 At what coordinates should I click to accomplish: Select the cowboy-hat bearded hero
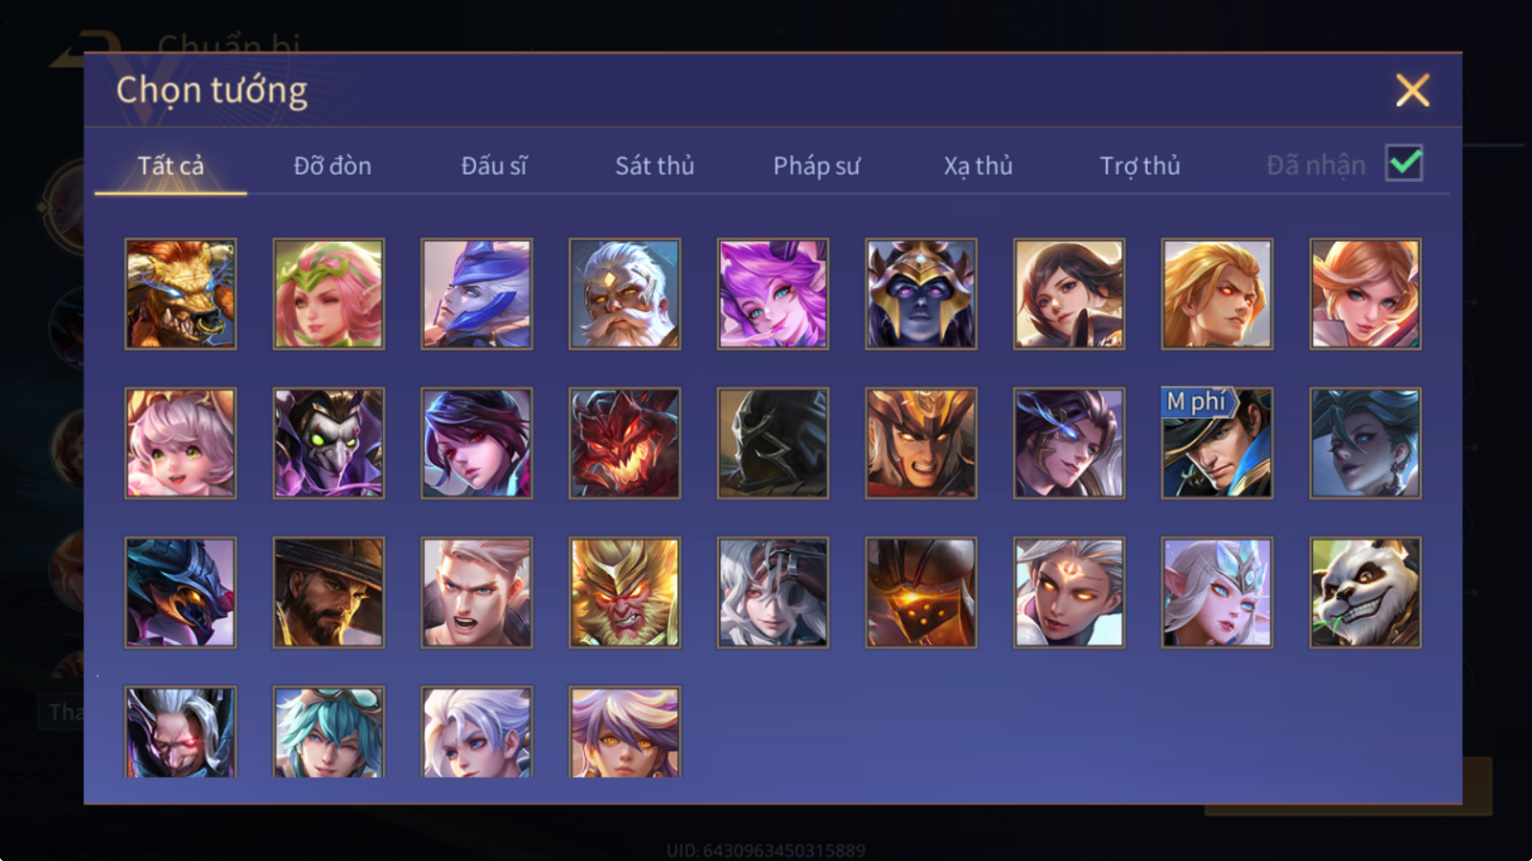[x=328, y=592]
